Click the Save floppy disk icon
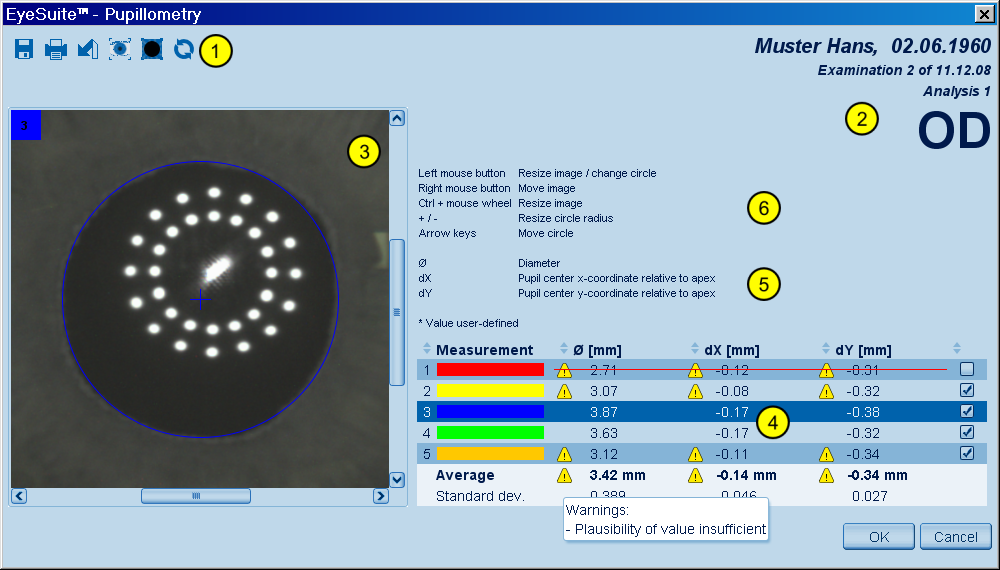Screen dimensions: 1000x570 point(24,49)
